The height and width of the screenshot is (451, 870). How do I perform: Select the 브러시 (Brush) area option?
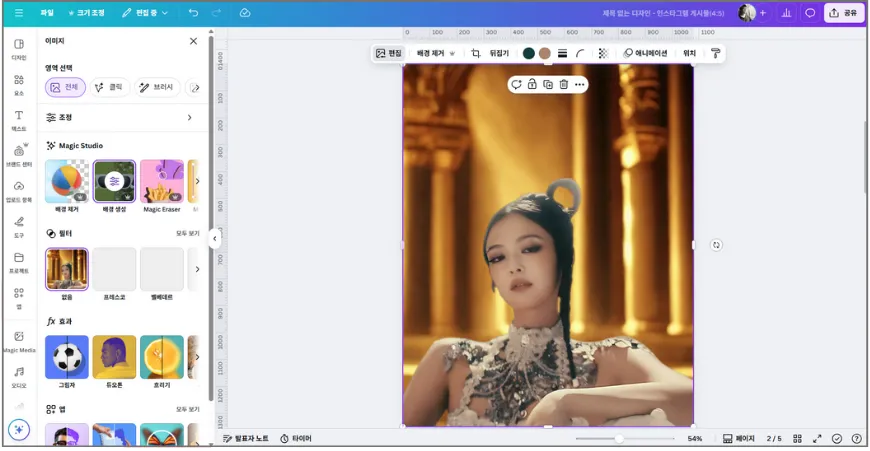click(x=157, y=87)
